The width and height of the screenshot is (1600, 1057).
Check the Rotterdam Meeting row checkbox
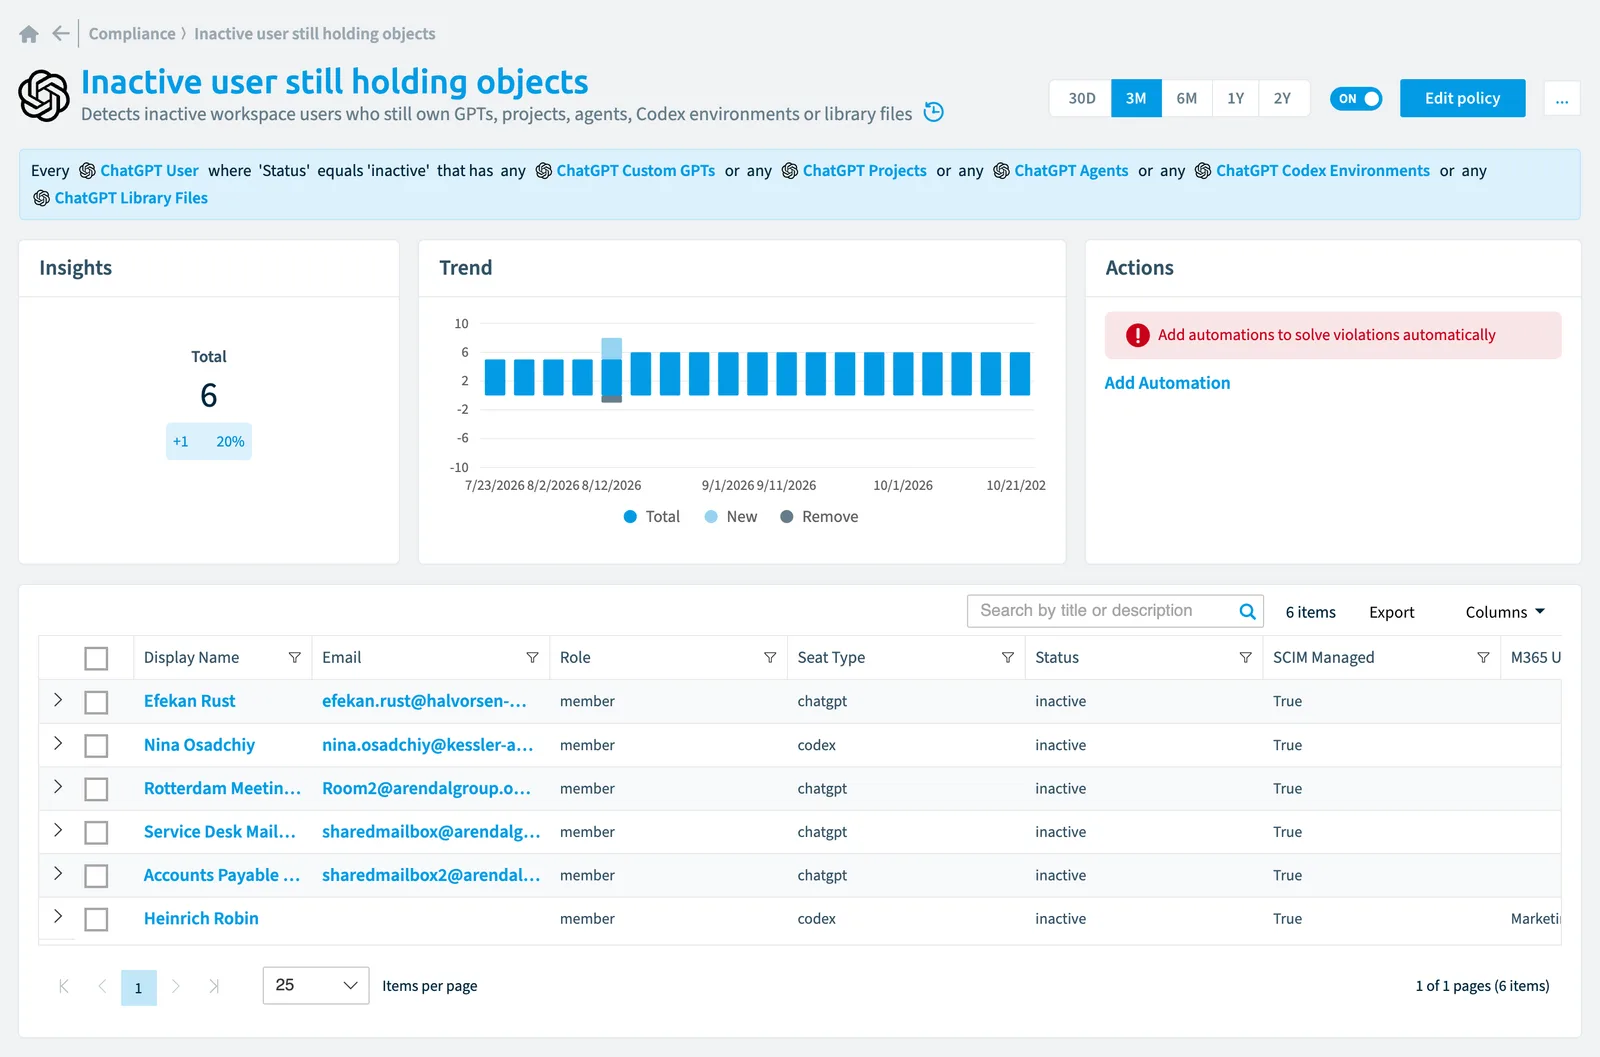coord(96,790)
